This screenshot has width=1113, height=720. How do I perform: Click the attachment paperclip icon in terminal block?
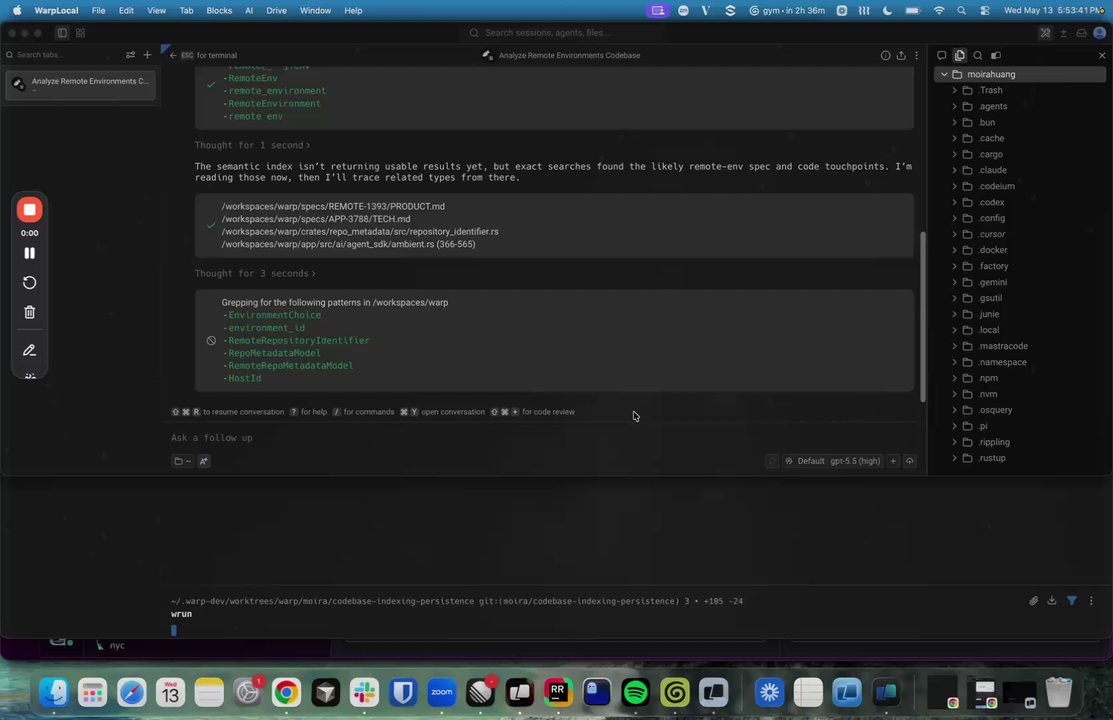click(x=1034, y=601)
